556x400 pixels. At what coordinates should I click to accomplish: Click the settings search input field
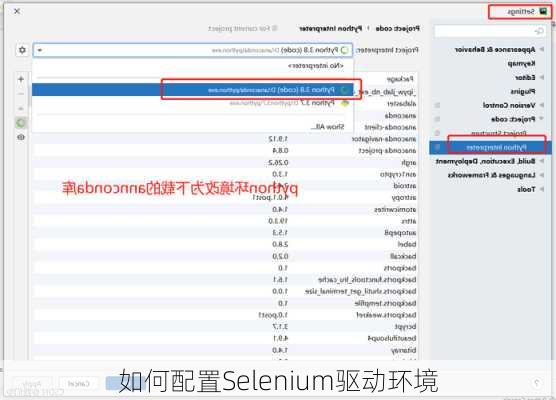[490, 31]
